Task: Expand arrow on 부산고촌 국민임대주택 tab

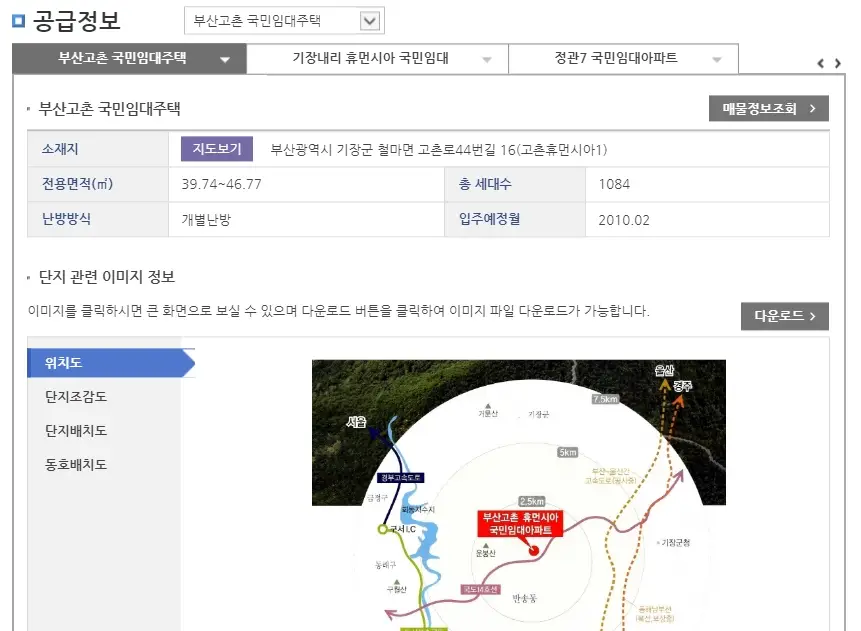Action: (x=225, y=60)
